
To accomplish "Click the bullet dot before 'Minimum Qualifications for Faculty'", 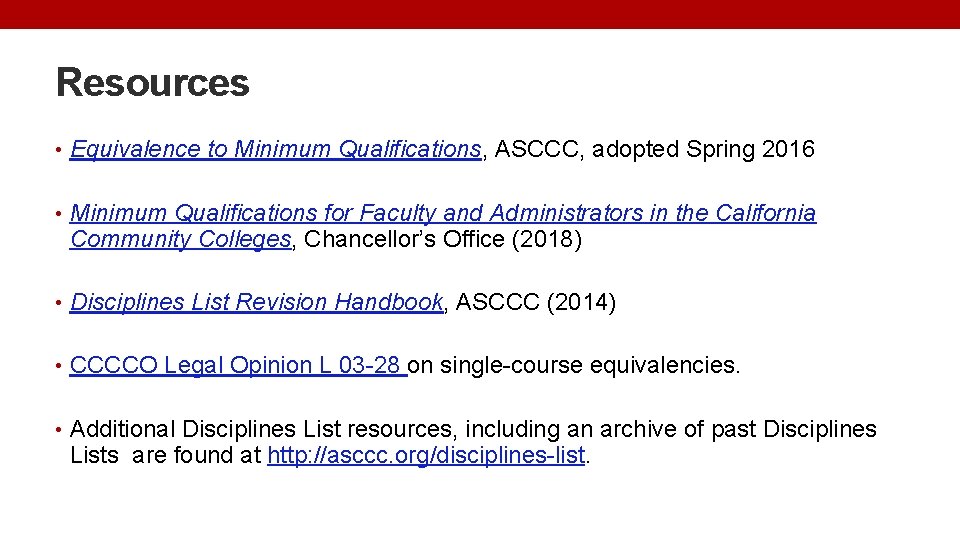I will [61, 215].
